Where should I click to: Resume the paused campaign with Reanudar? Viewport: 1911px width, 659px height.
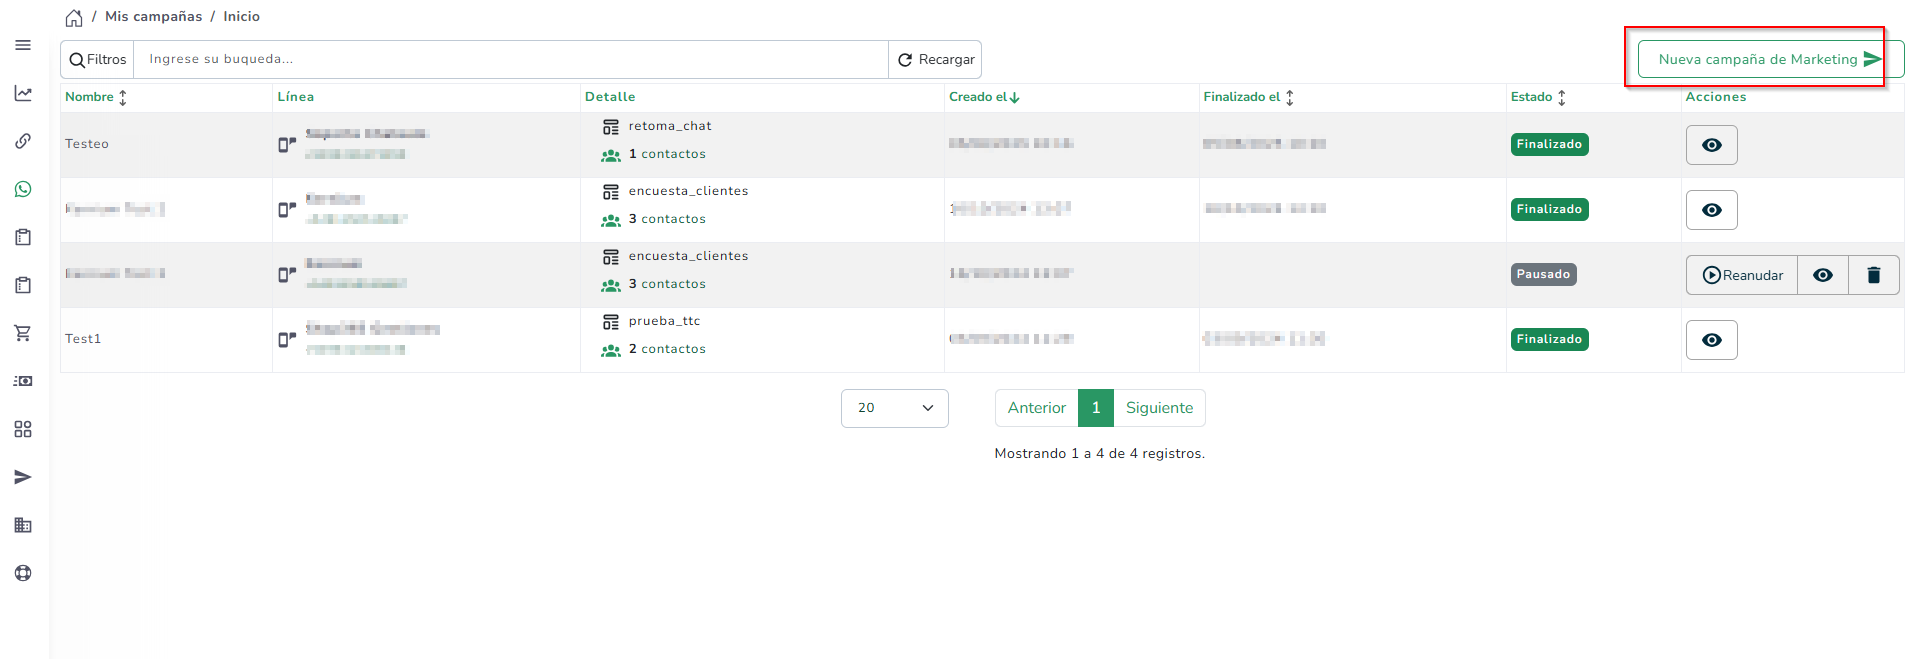tap(1742, 275)
